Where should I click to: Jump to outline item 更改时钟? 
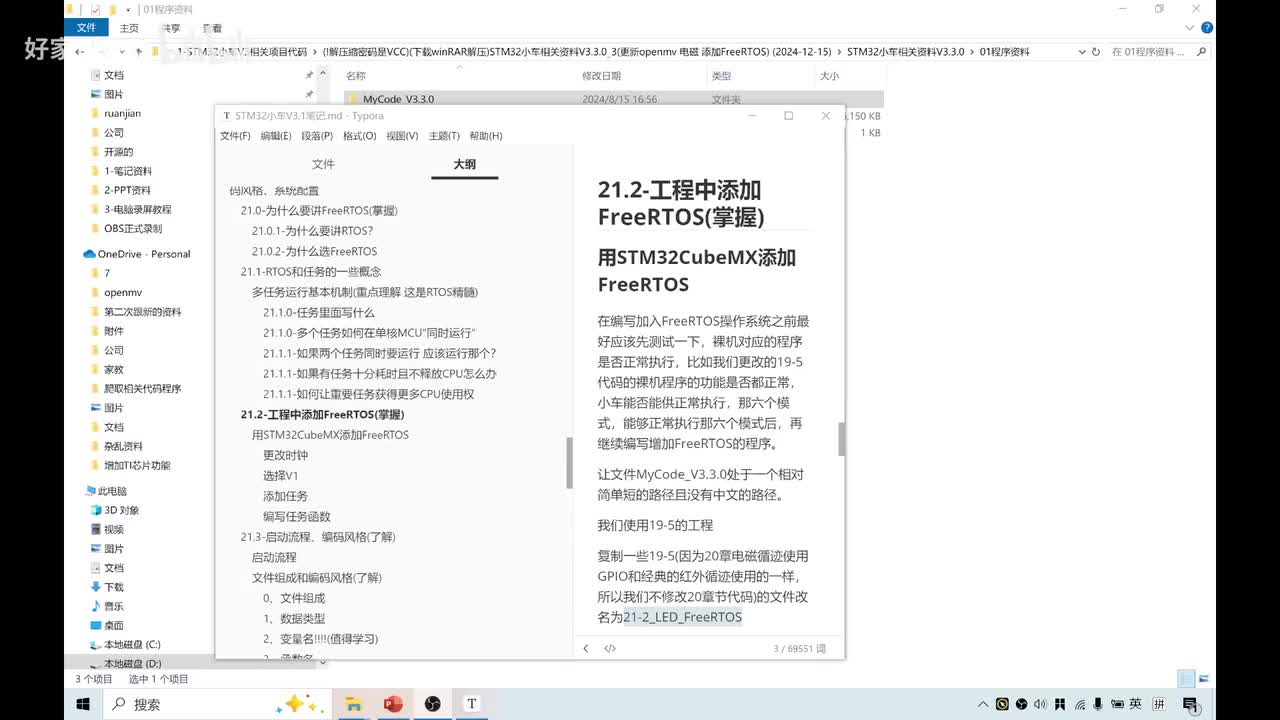(285, 455)
